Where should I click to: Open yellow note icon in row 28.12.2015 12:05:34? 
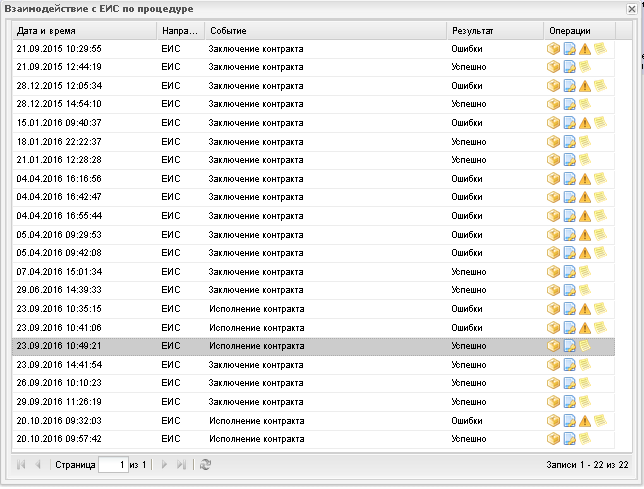(600, 85)
